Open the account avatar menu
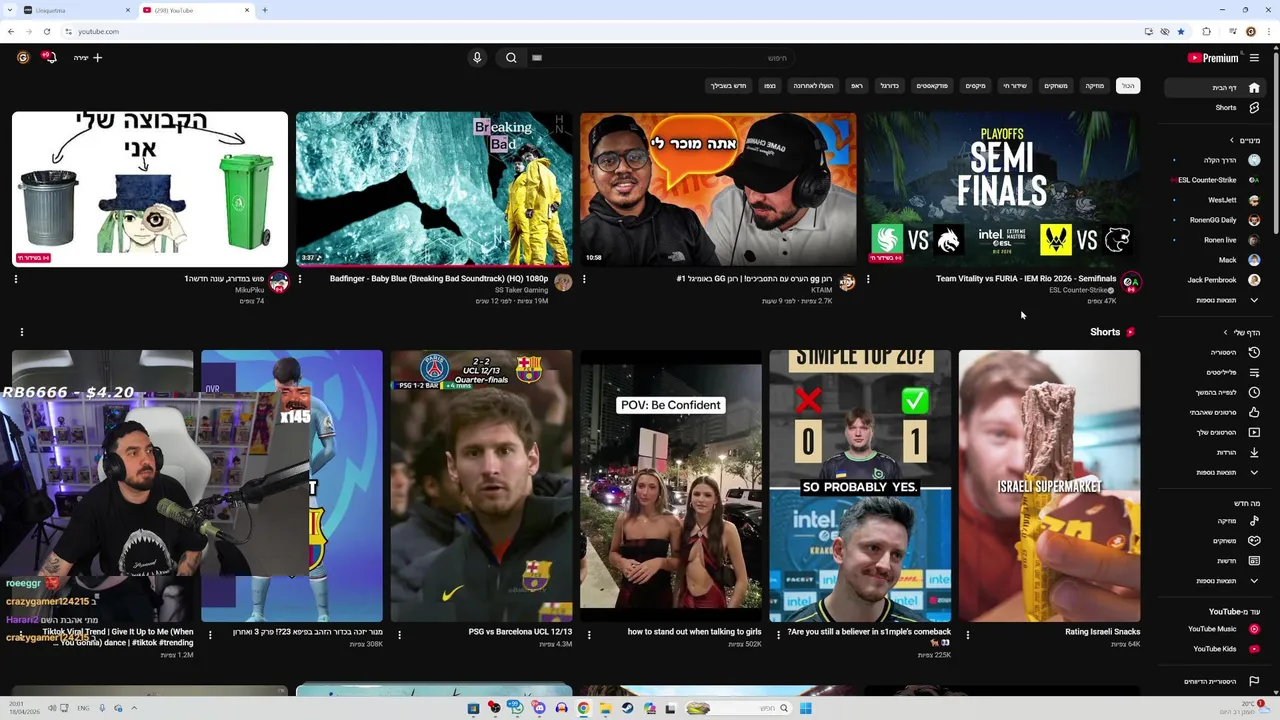The height and width of the screenshot is (720, 1280). [x=23, y=58]
